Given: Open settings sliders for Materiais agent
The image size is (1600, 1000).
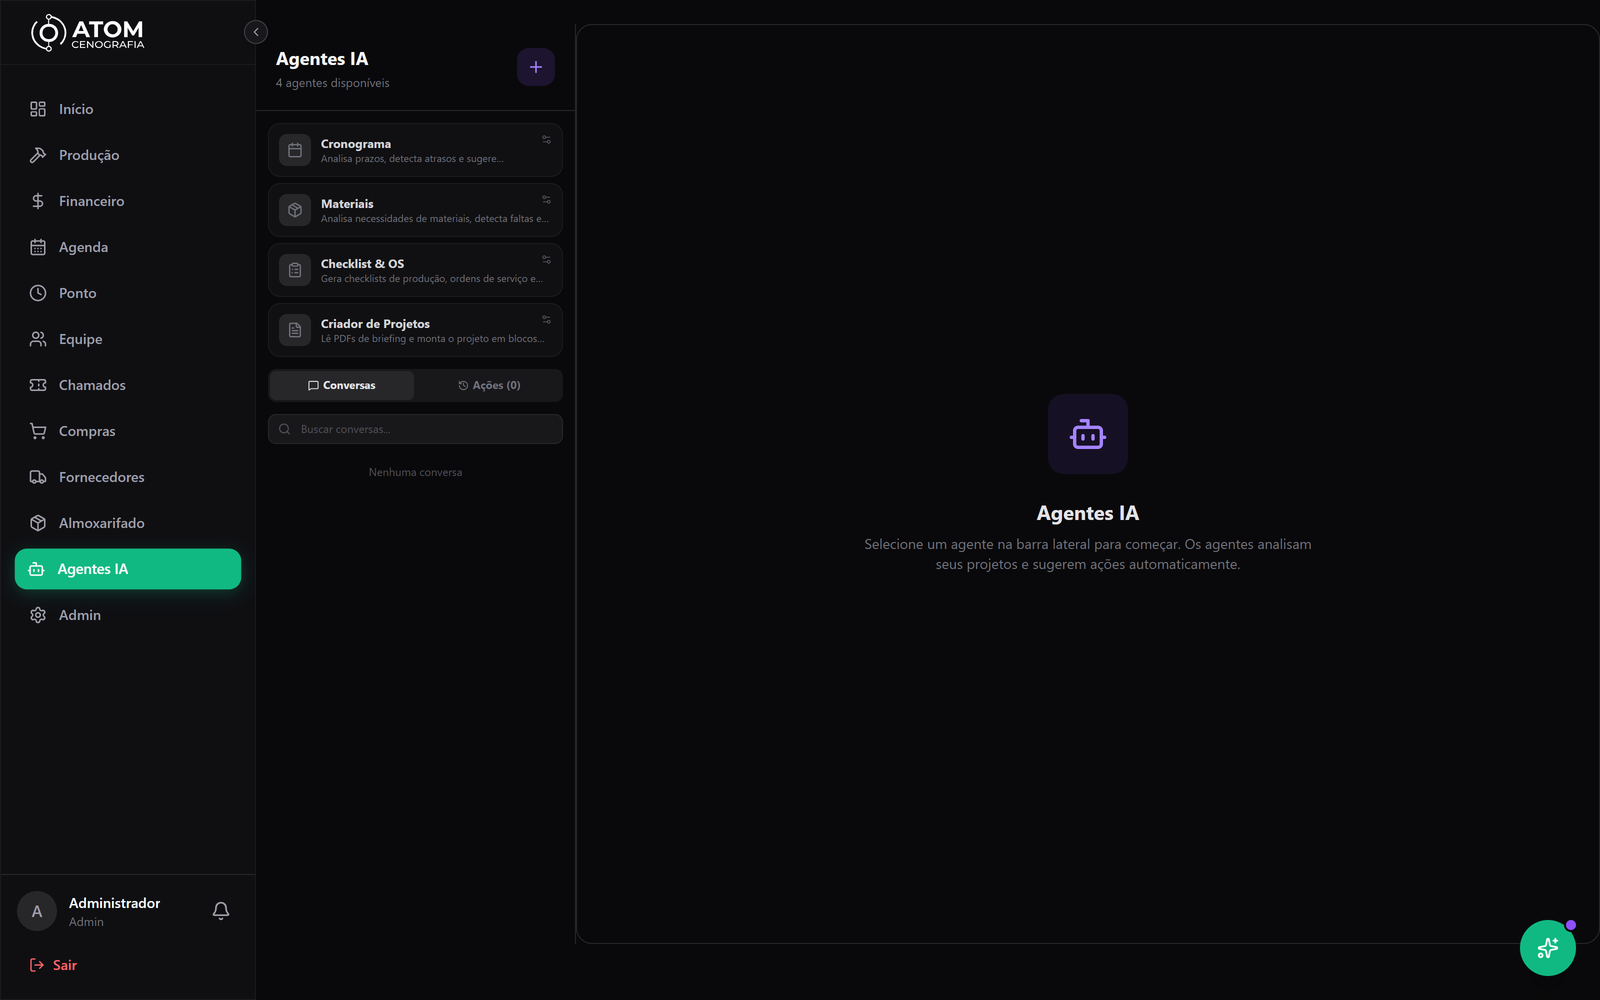Looking at the screenshot, I should (546, 200).
